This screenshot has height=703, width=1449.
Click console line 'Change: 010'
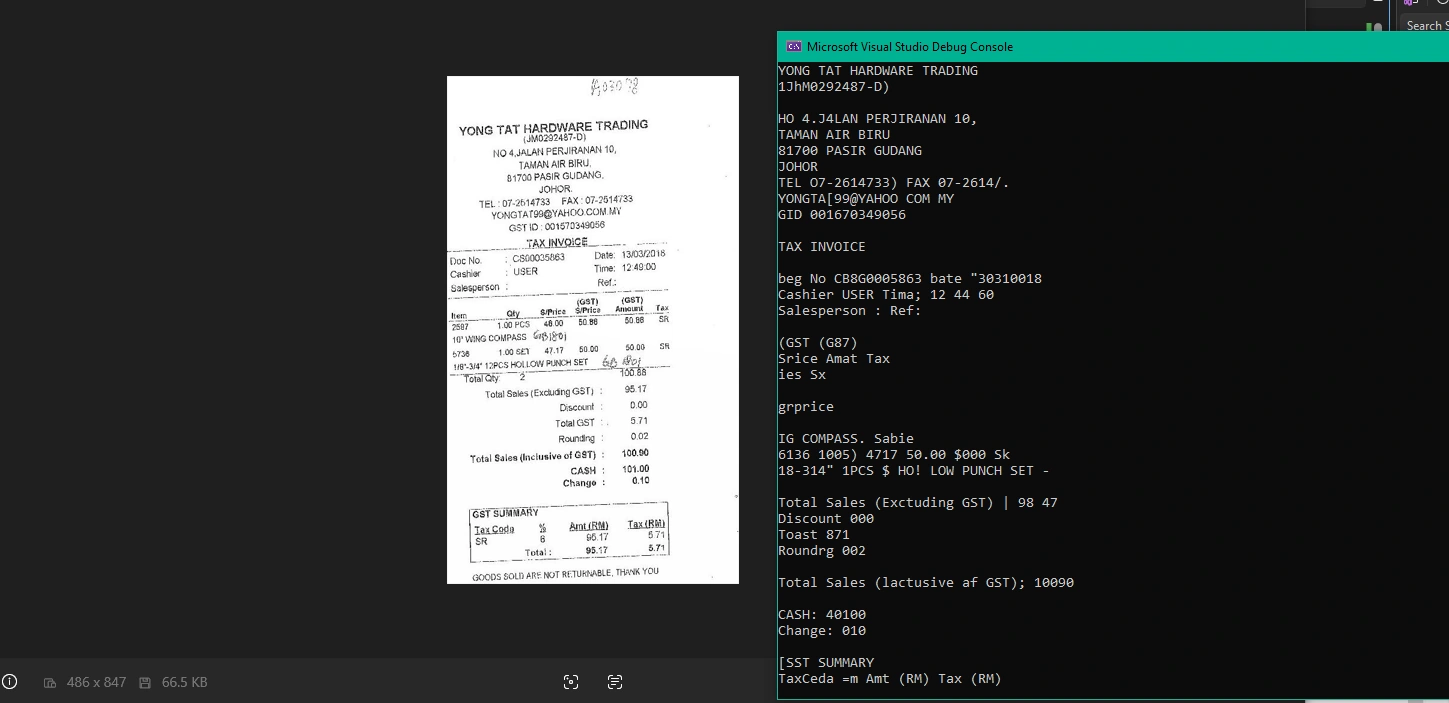coord(822,631)
